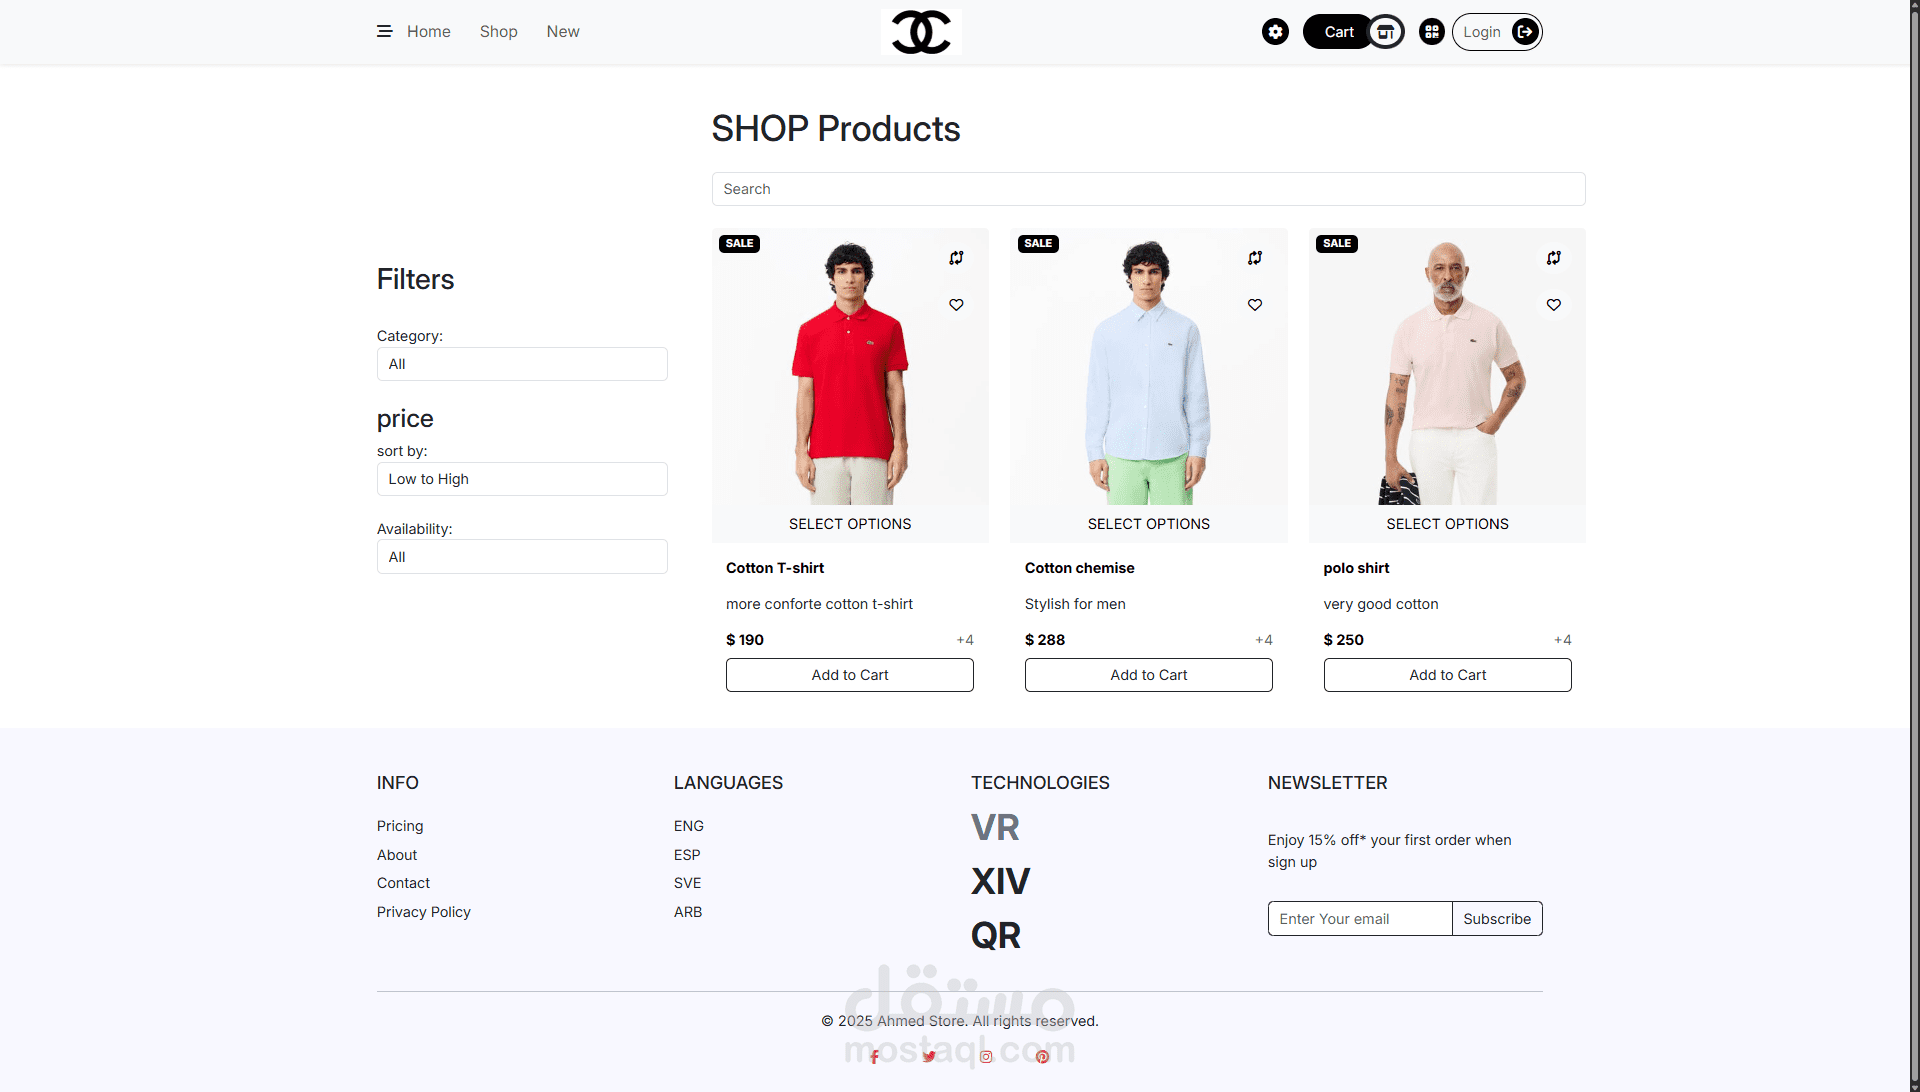The height and width of the screenshot is (1092, 1920).
Task: Expand the Availability dropdown
Action: tap(522, 557)
